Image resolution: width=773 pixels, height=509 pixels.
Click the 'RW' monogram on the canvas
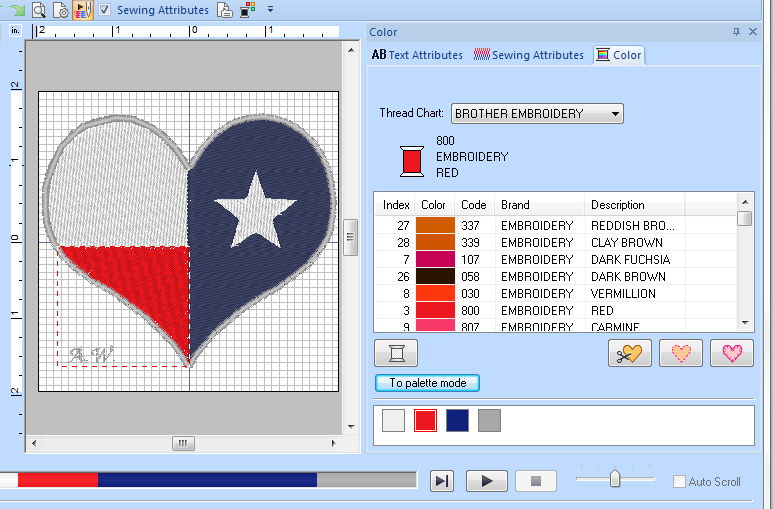pos(91,354)
